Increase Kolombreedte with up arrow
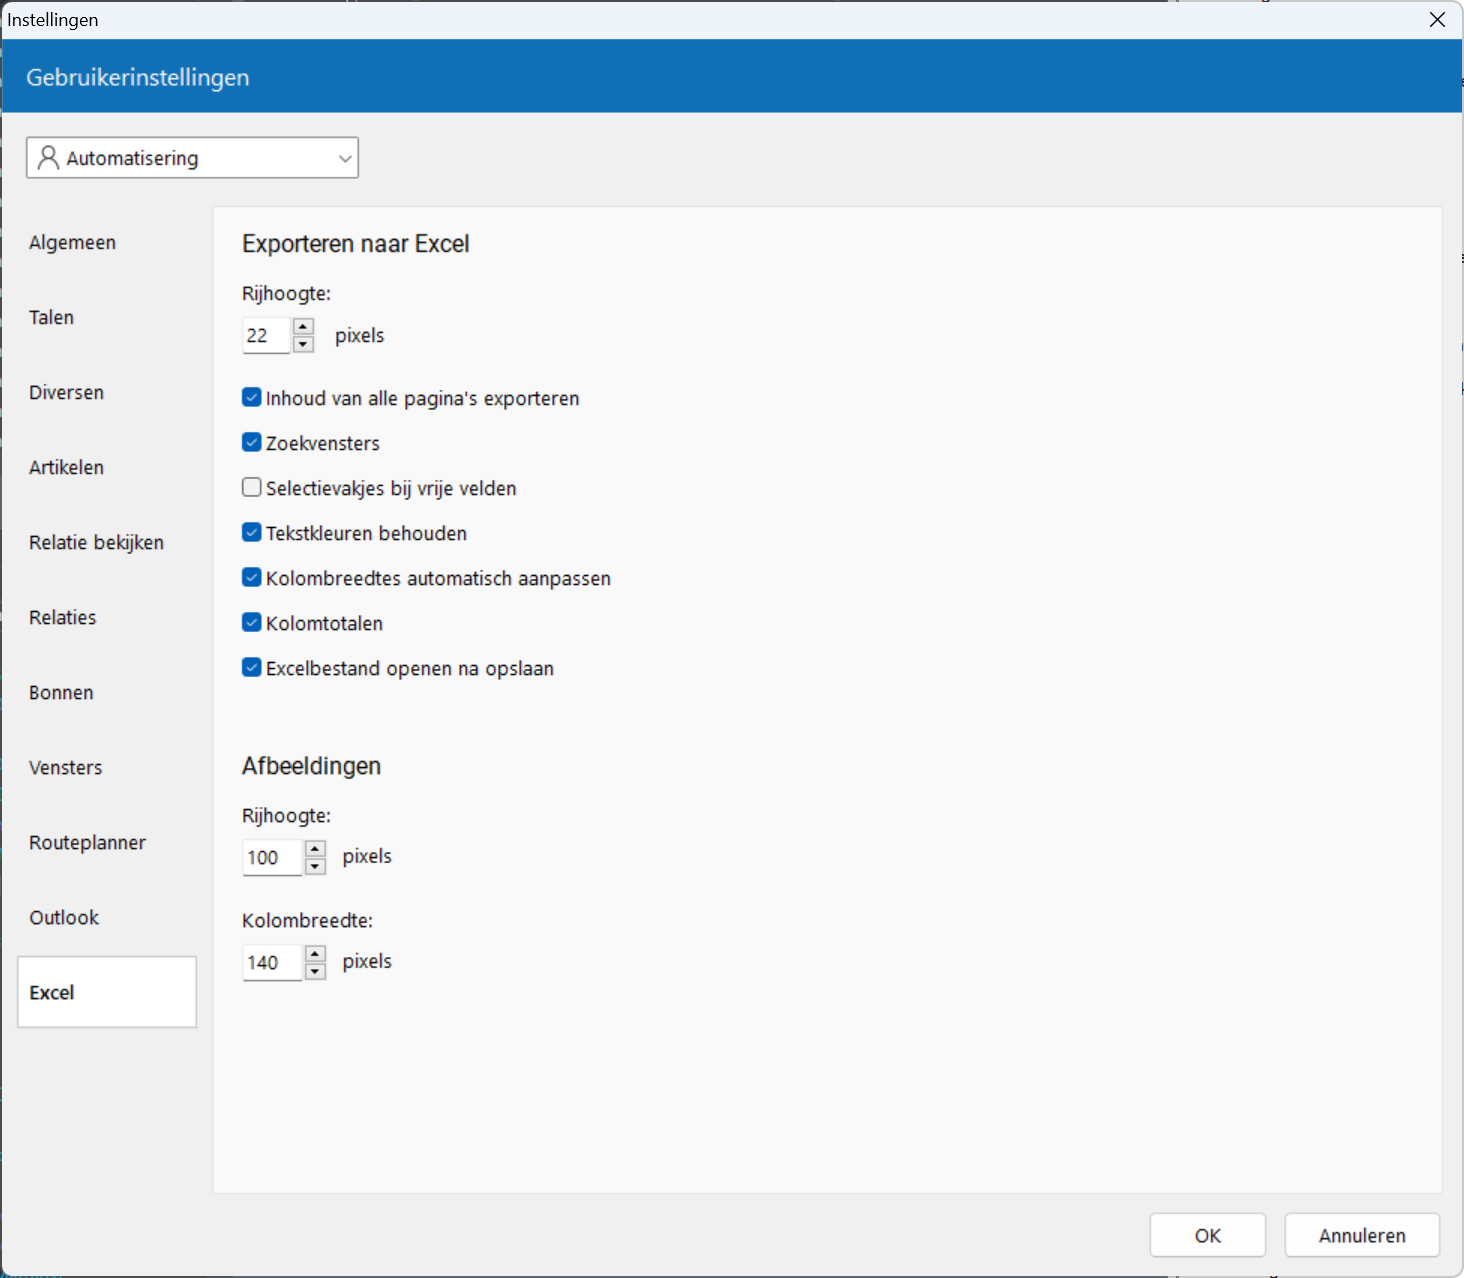Viewport: 1464px width, 1278px height. click(x=316, y=953)
